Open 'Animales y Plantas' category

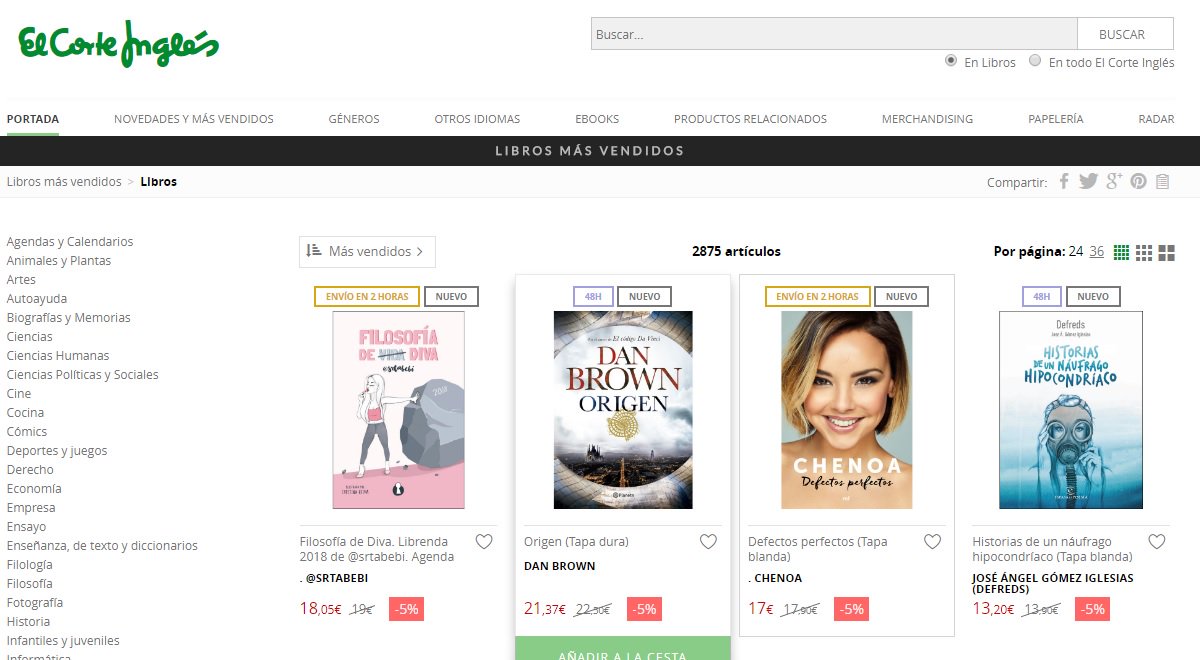[x=59, y=261]
